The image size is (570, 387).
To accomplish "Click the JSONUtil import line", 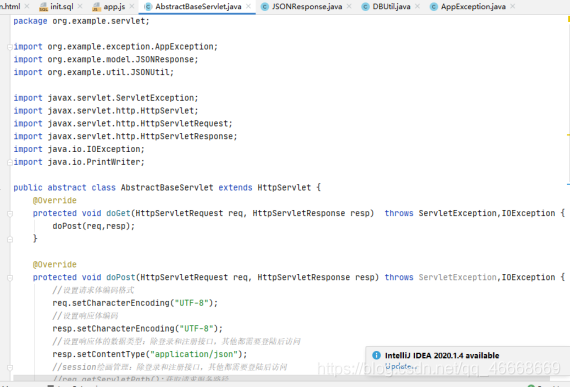I will pos(94,72).
